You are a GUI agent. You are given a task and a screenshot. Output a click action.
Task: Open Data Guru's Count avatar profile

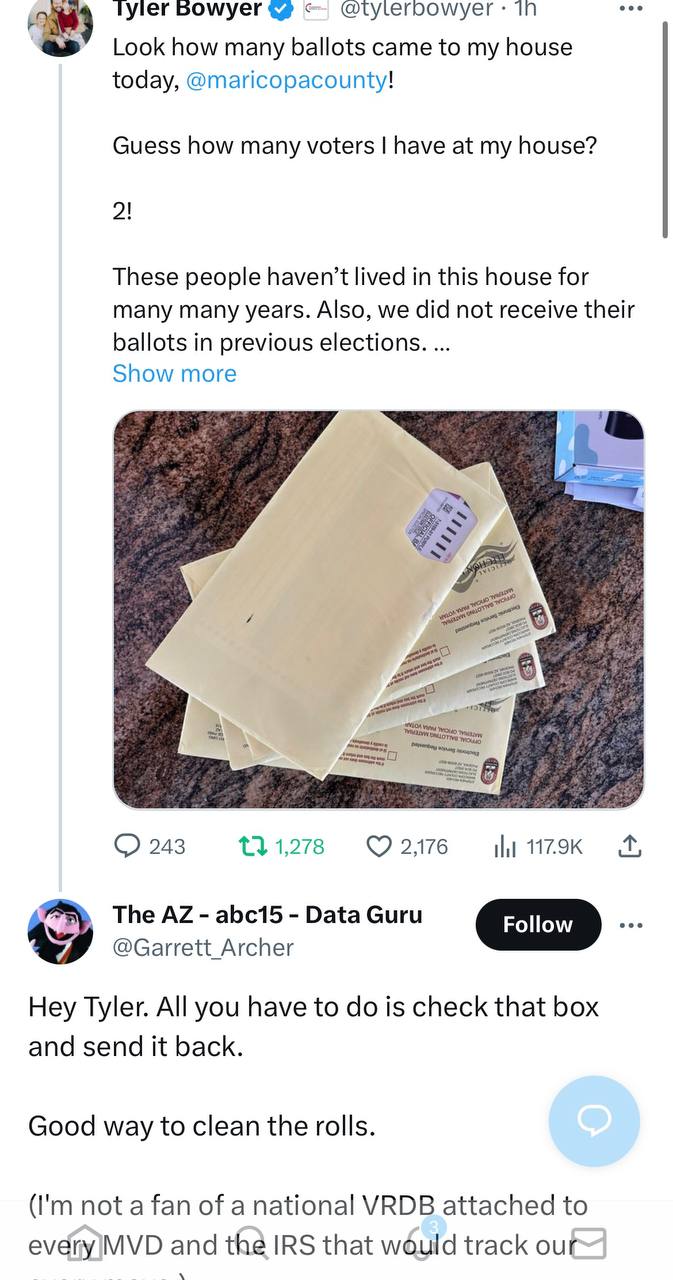pyautogui.click(x=60, y=931)
